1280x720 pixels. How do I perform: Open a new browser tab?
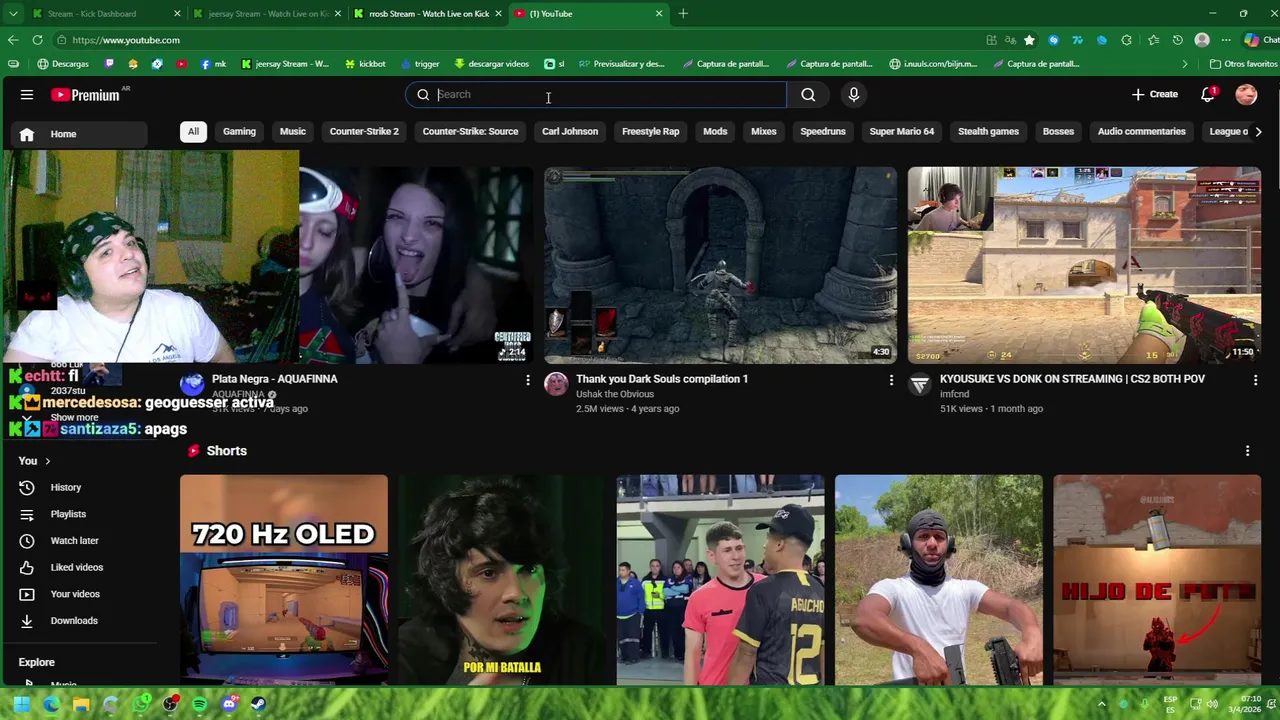point(683,14)
